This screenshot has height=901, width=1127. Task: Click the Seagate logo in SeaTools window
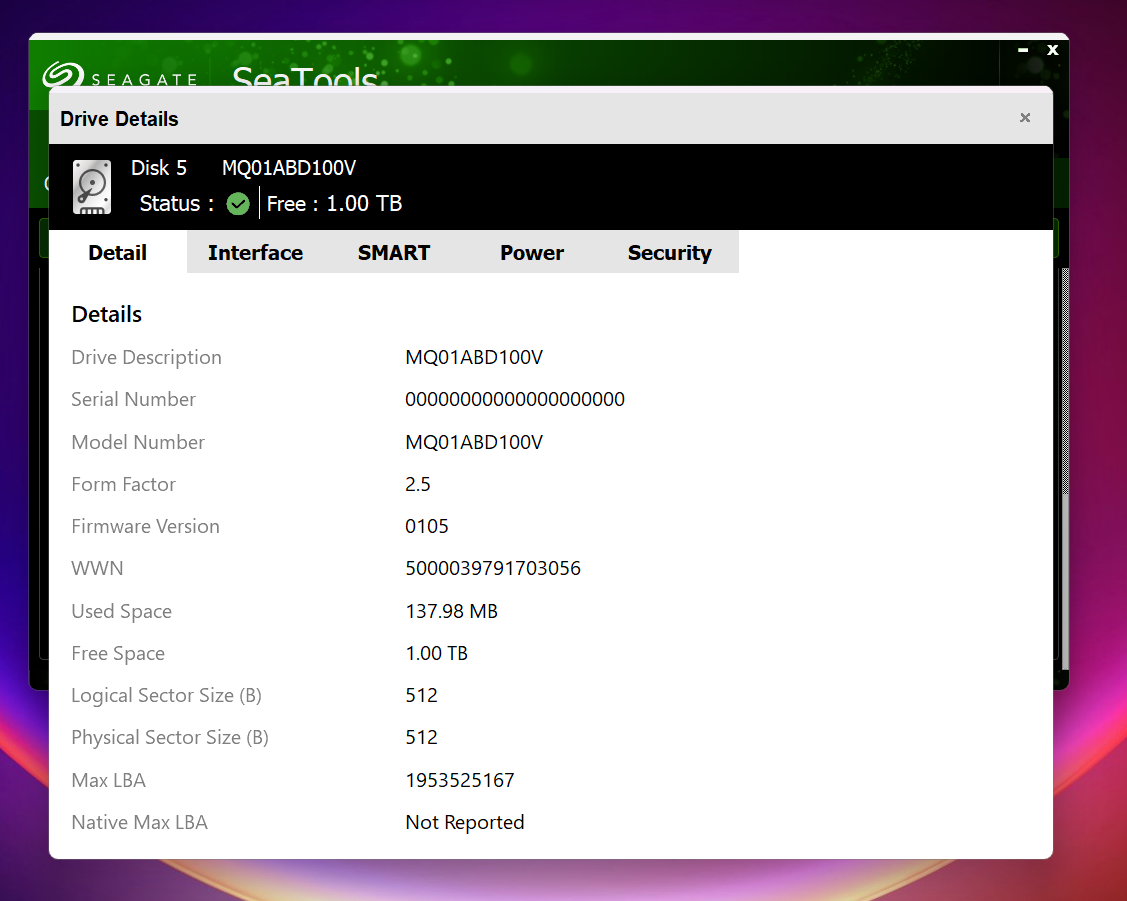point(119,75)
